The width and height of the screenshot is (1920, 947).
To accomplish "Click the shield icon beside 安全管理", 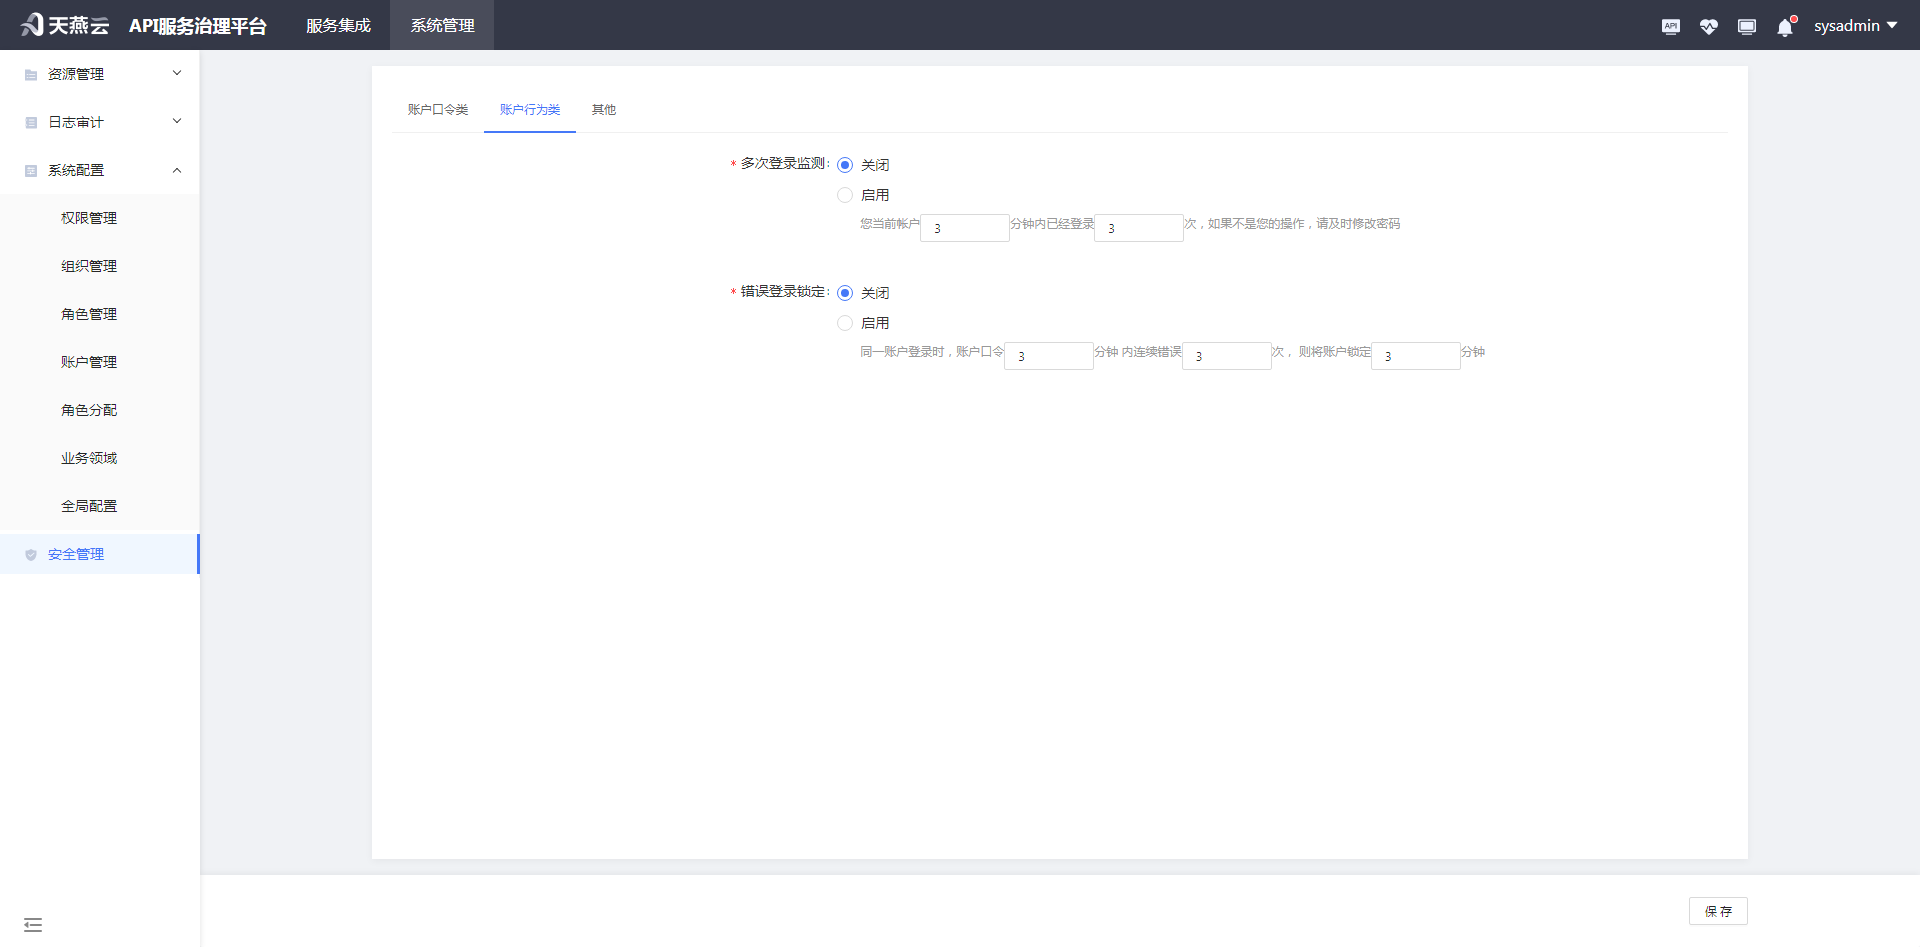I will point(31,555).
